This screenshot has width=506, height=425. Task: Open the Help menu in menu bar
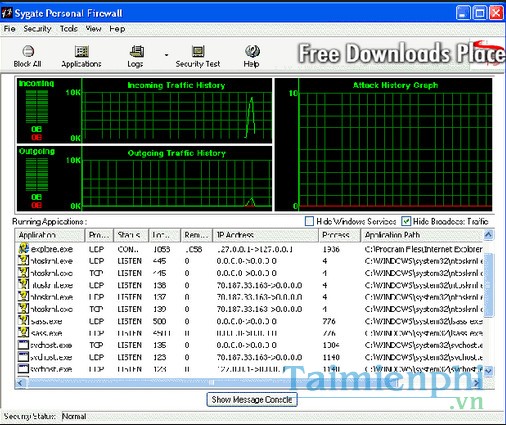click(x=117, y=29)
